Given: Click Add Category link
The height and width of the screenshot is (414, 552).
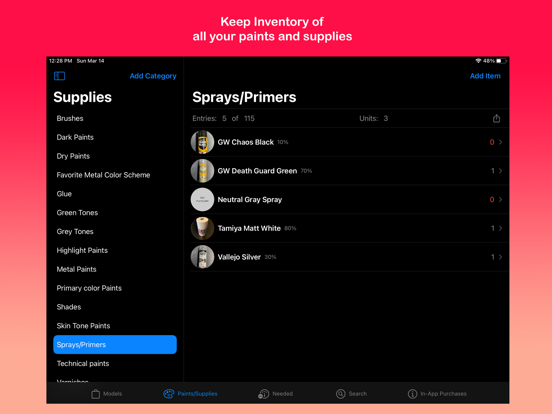Looking at the screenshot, I should (x=153, y=76).
